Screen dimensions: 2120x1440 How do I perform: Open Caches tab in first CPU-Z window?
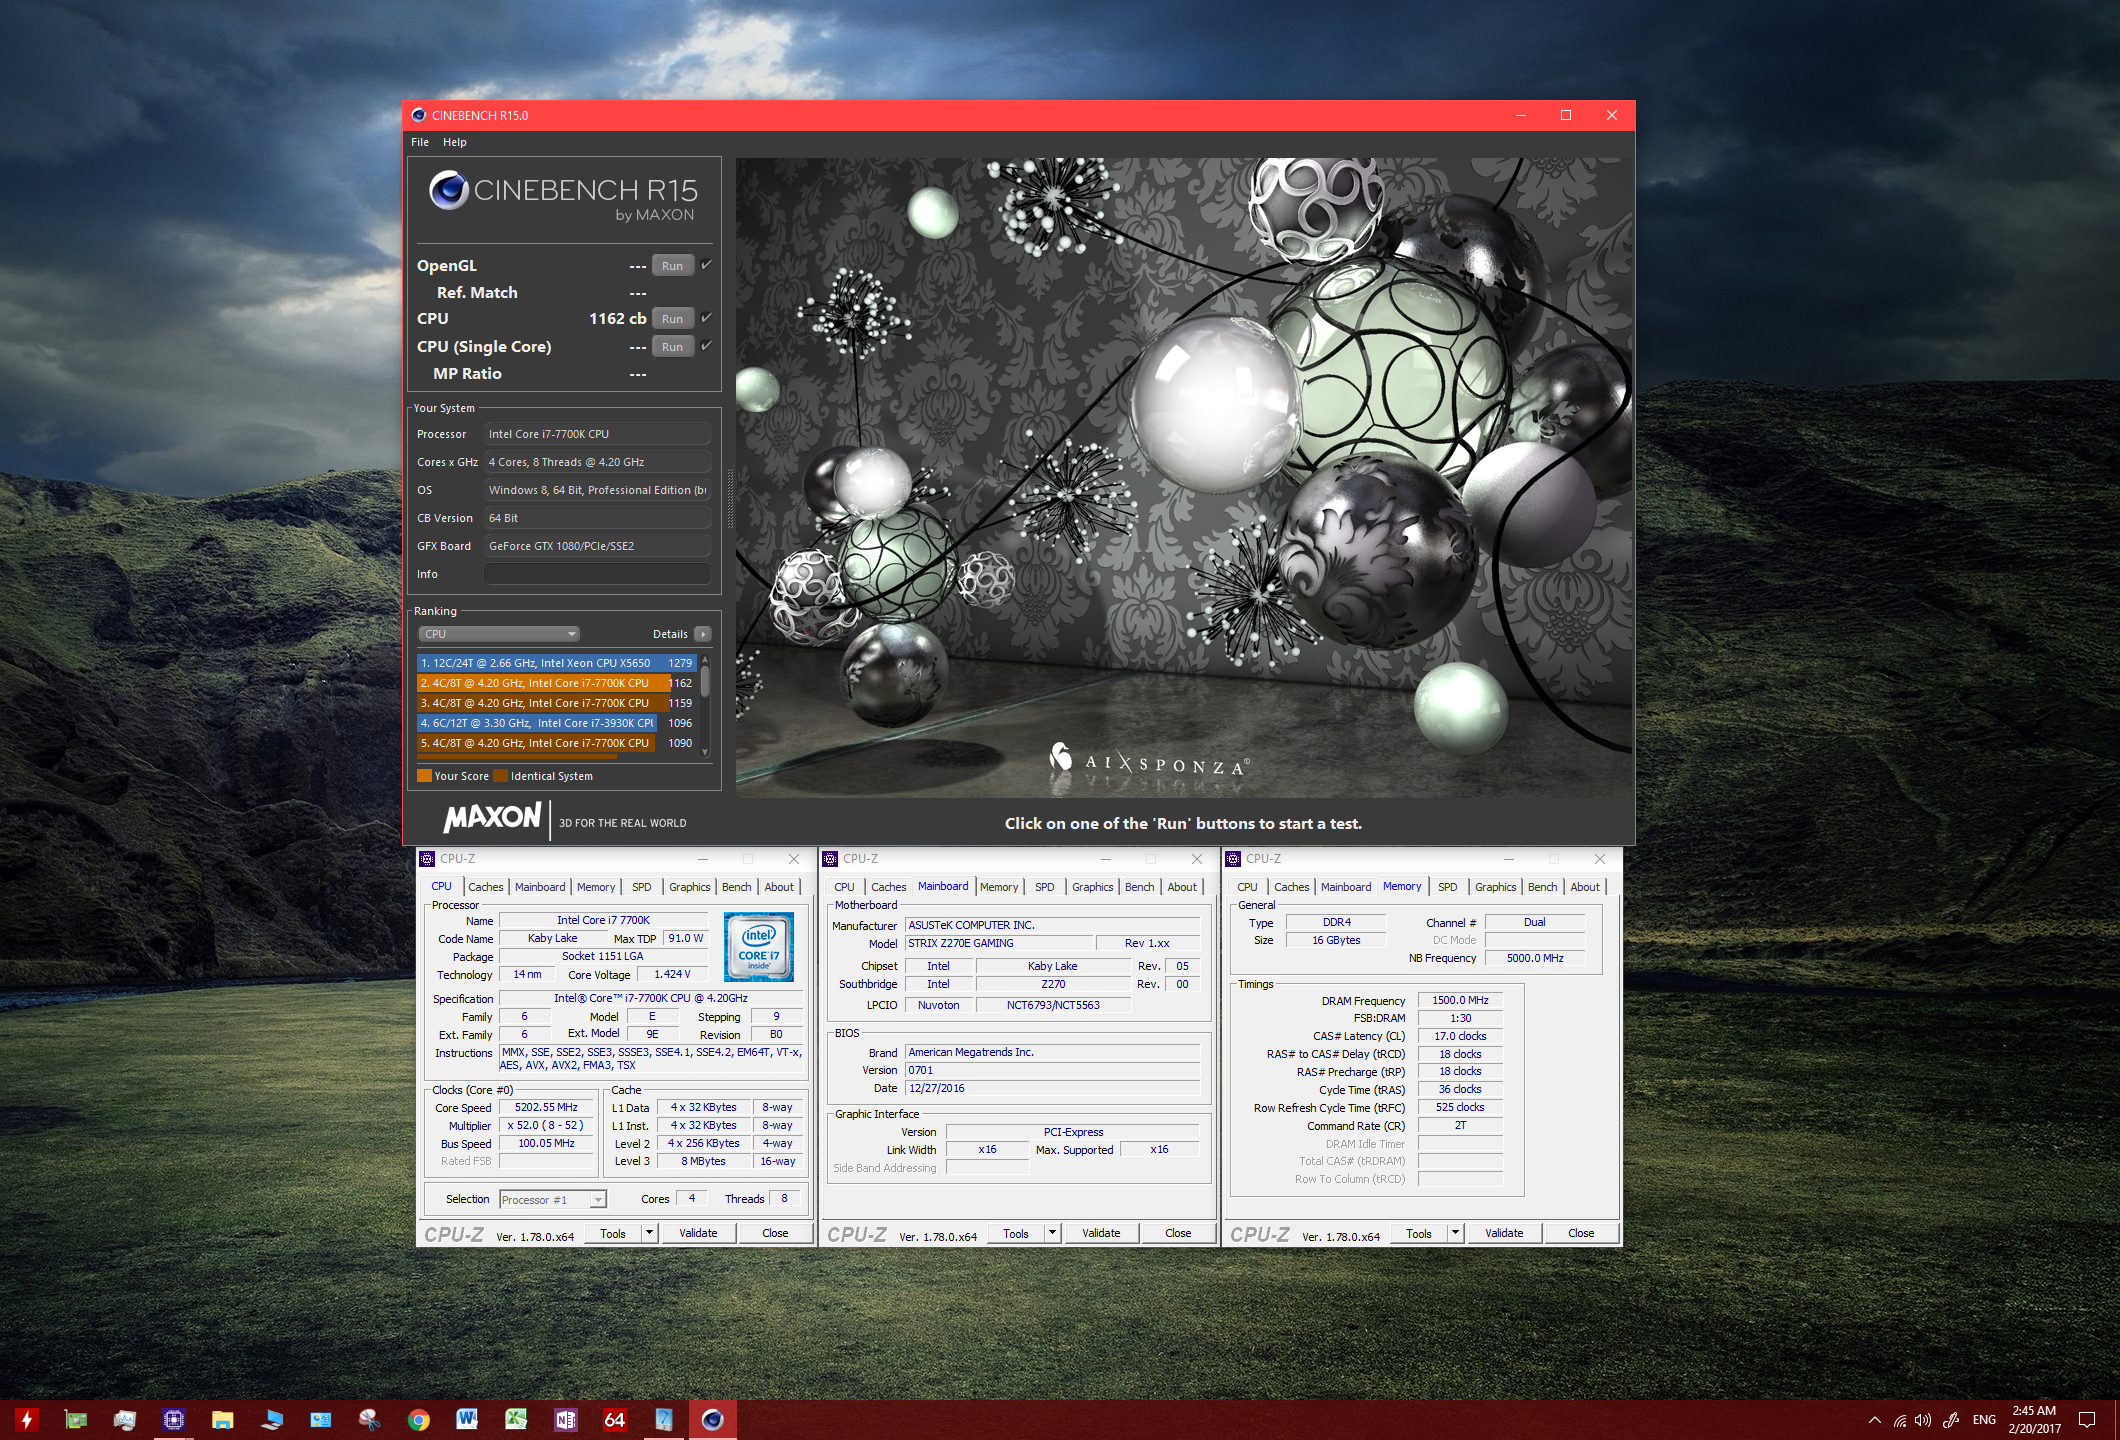[x=486, y=887]
